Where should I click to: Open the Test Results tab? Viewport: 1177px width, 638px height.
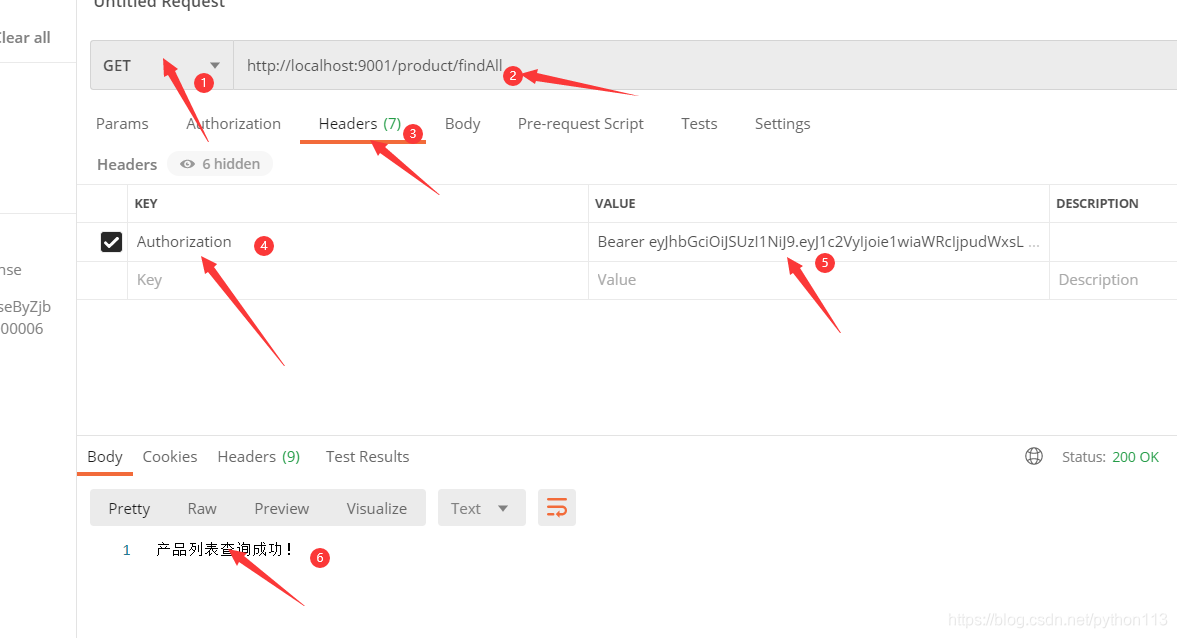[367, 456]
